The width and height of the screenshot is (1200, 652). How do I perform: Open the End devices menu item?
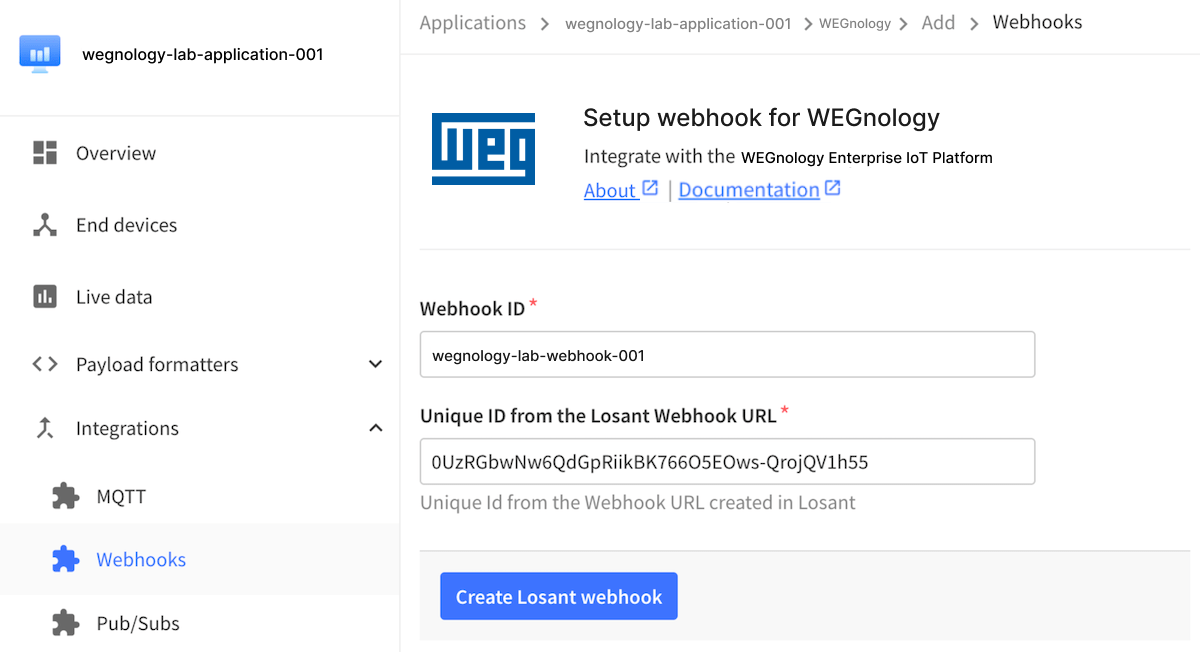point(126,225)
